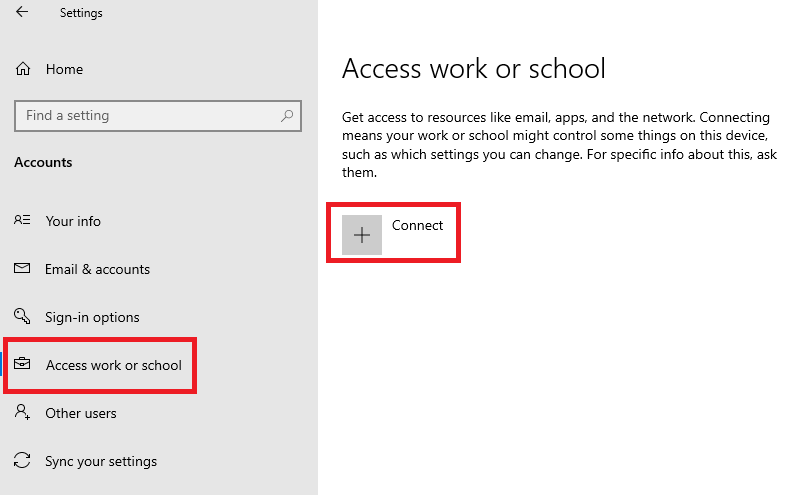
Task: Click the Settings window title
Action: click(x=81, y=13)
